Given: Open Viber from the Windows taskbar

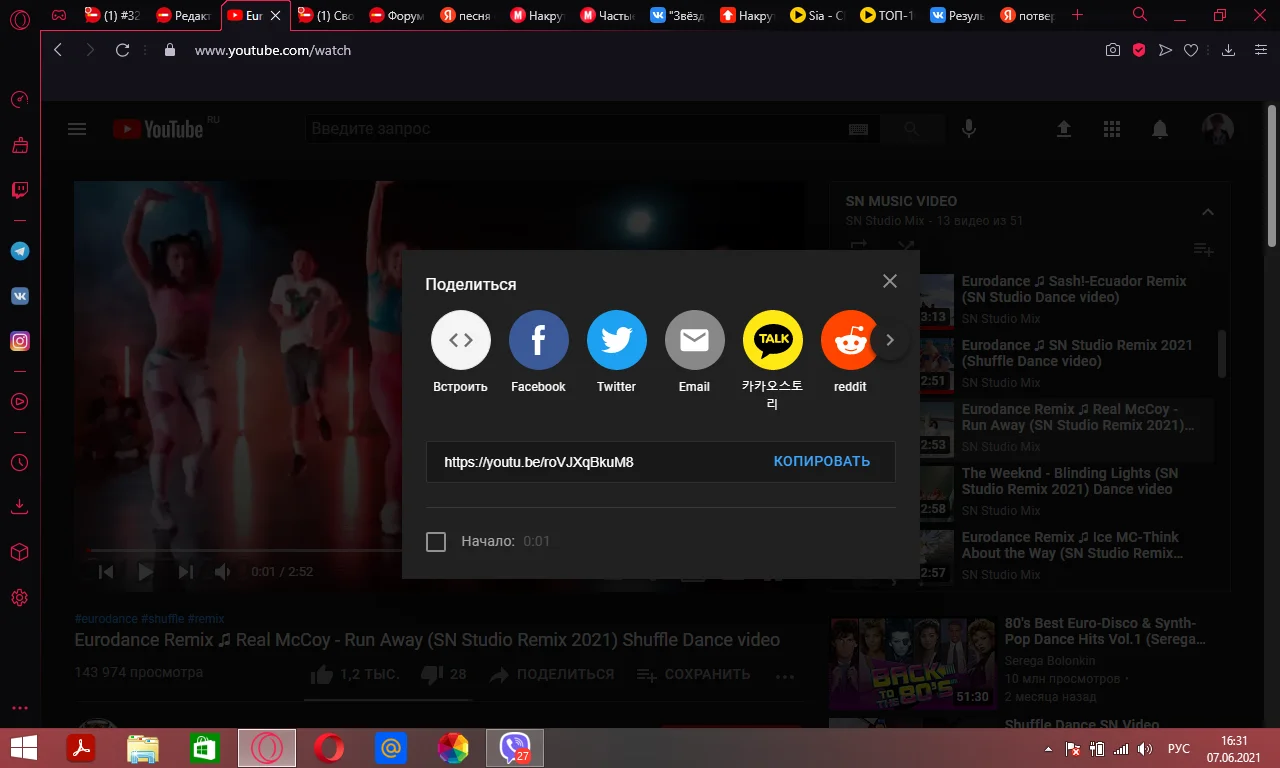Looking at the screenshot, I should 515,748.
